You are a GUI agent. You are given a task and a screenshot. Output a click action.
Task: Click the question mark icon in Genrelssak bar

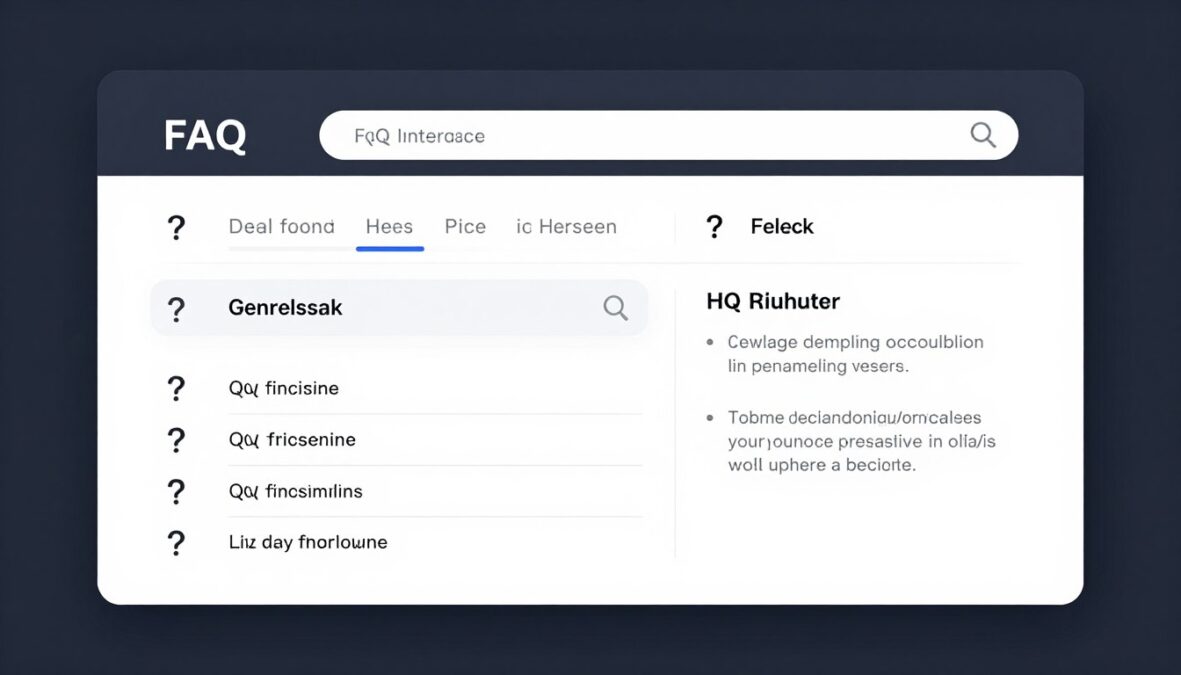point(176,308)
